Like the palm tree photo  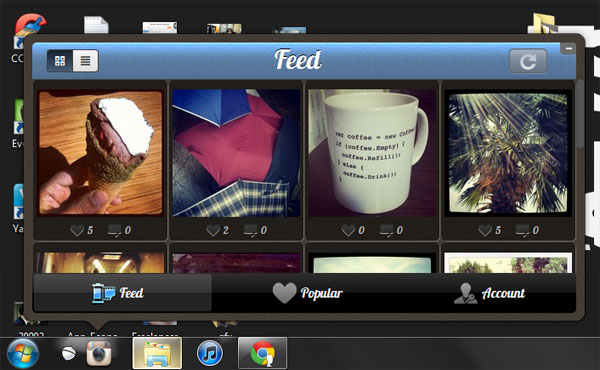point(485,230)
